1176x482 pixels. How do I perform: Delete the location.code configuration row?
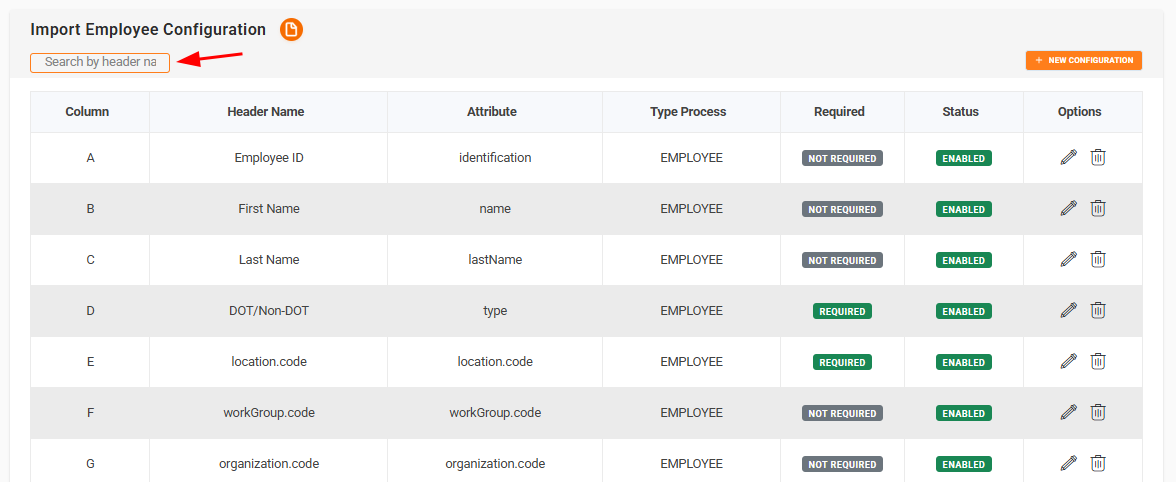1097,361
